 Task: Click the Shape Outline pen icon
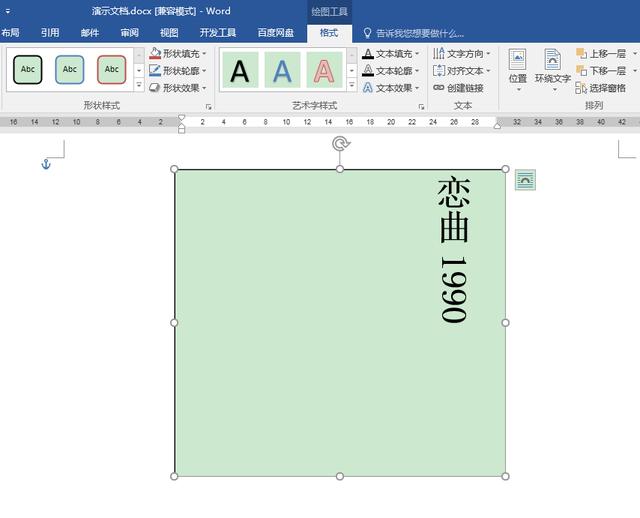pos(155,71)
